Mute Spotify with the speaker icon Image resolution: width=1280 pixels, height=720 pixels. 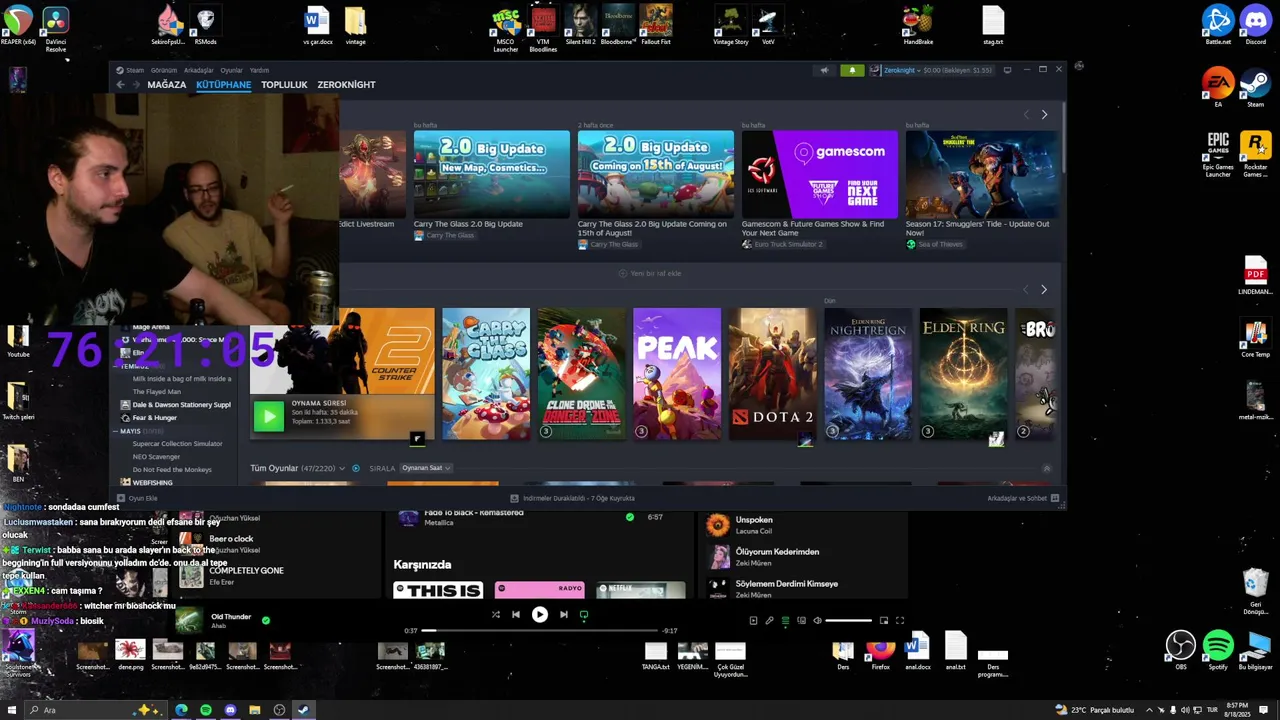(817, 621)
